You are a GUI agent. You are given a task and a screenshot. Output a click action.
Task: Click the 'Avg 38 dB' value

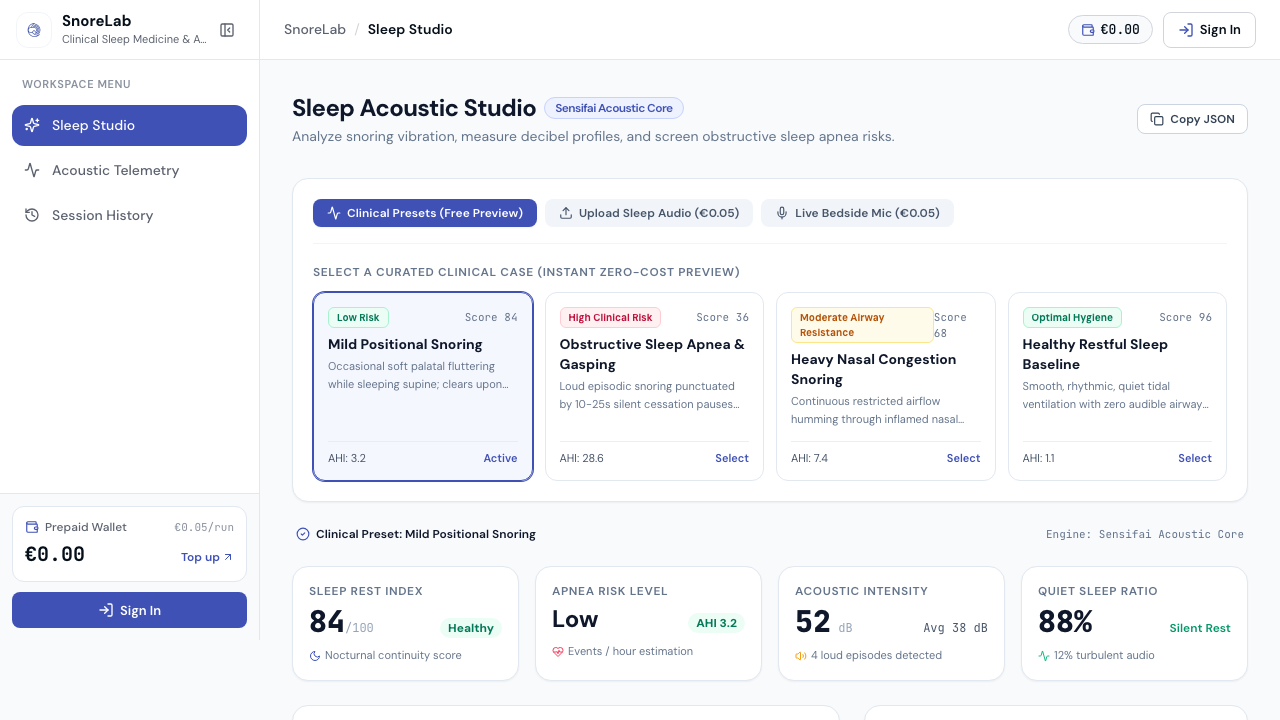tap(956, 628)
